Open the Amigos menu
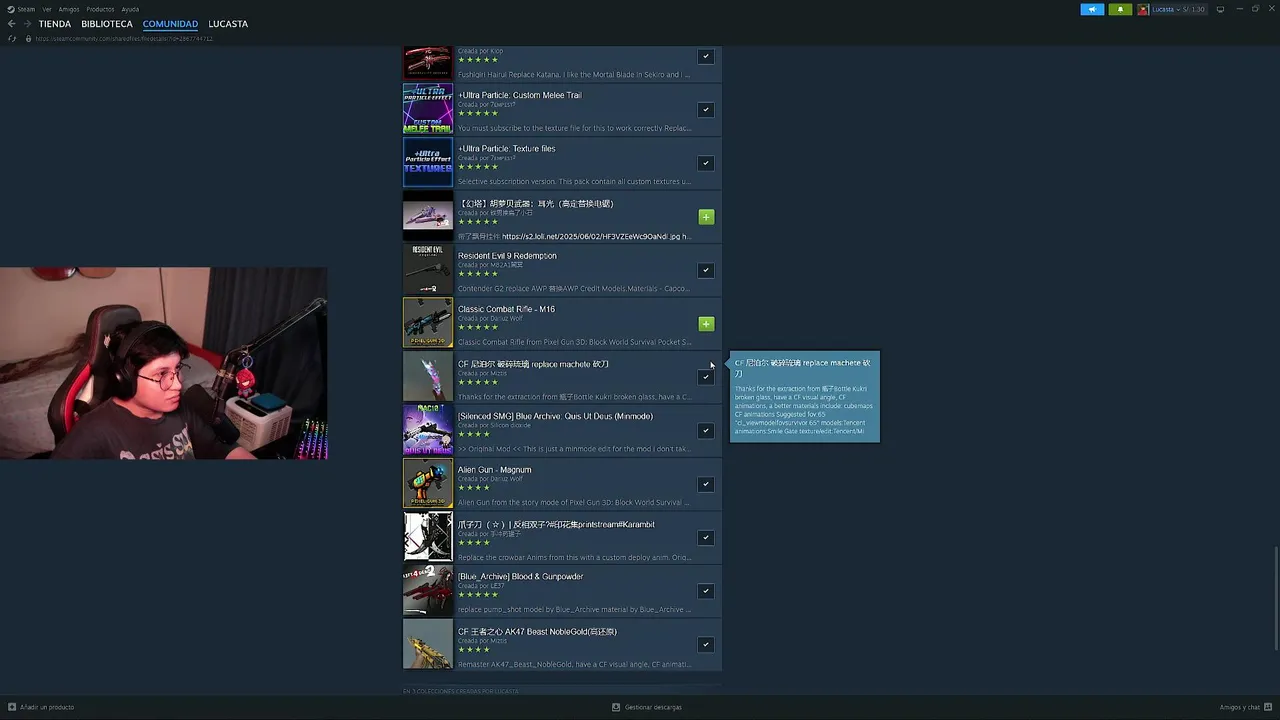 (69, 9)
